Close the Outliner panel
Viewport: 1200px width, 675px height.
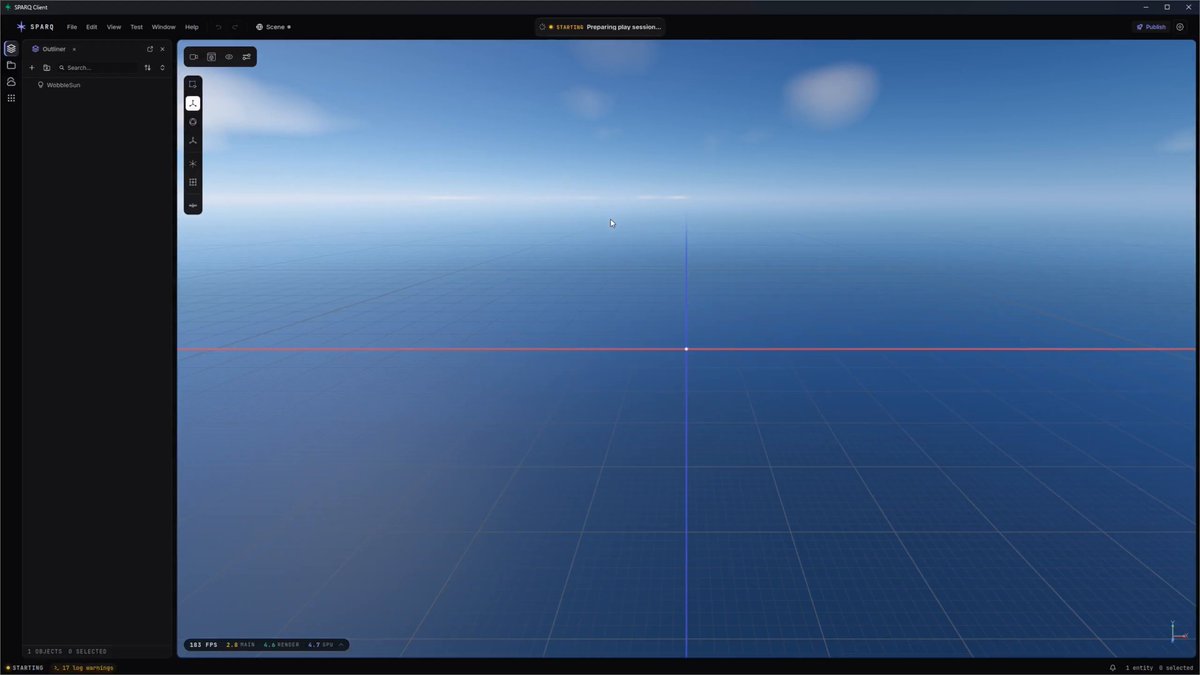click(x=162, y=49)
